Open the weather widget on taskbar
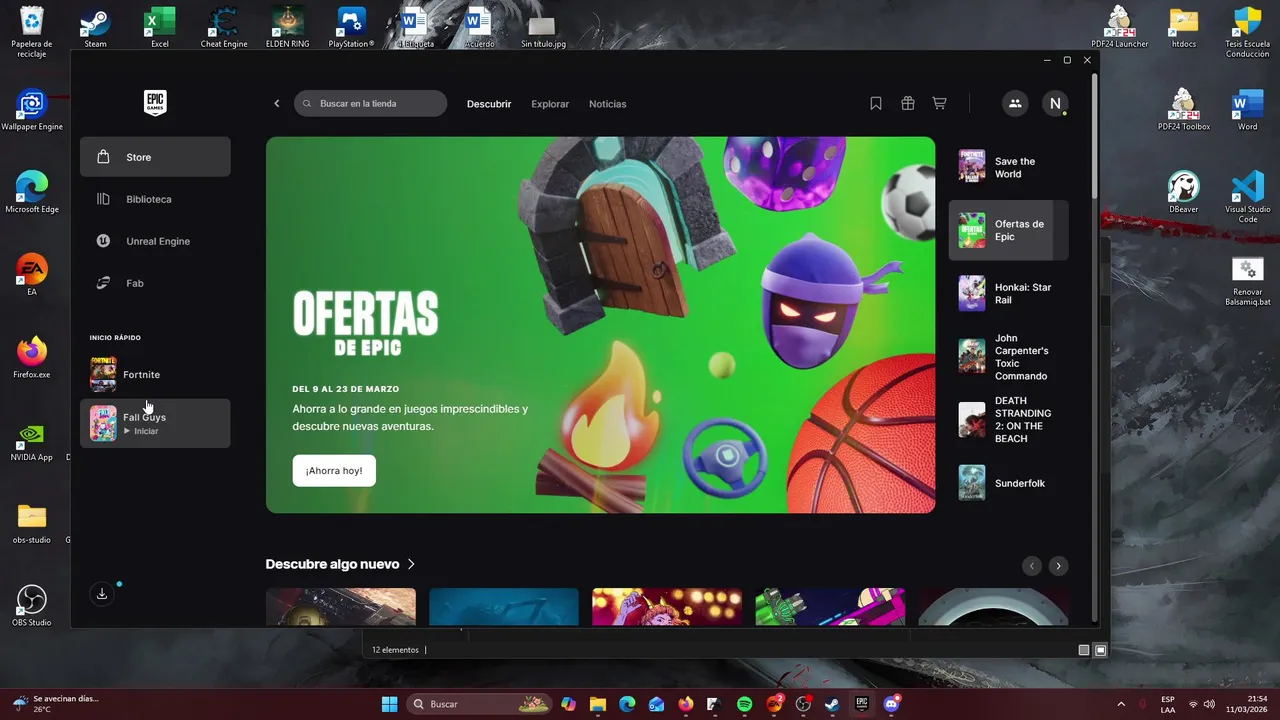The width and height of the screenshot is (1280, 720). [57, 704]
